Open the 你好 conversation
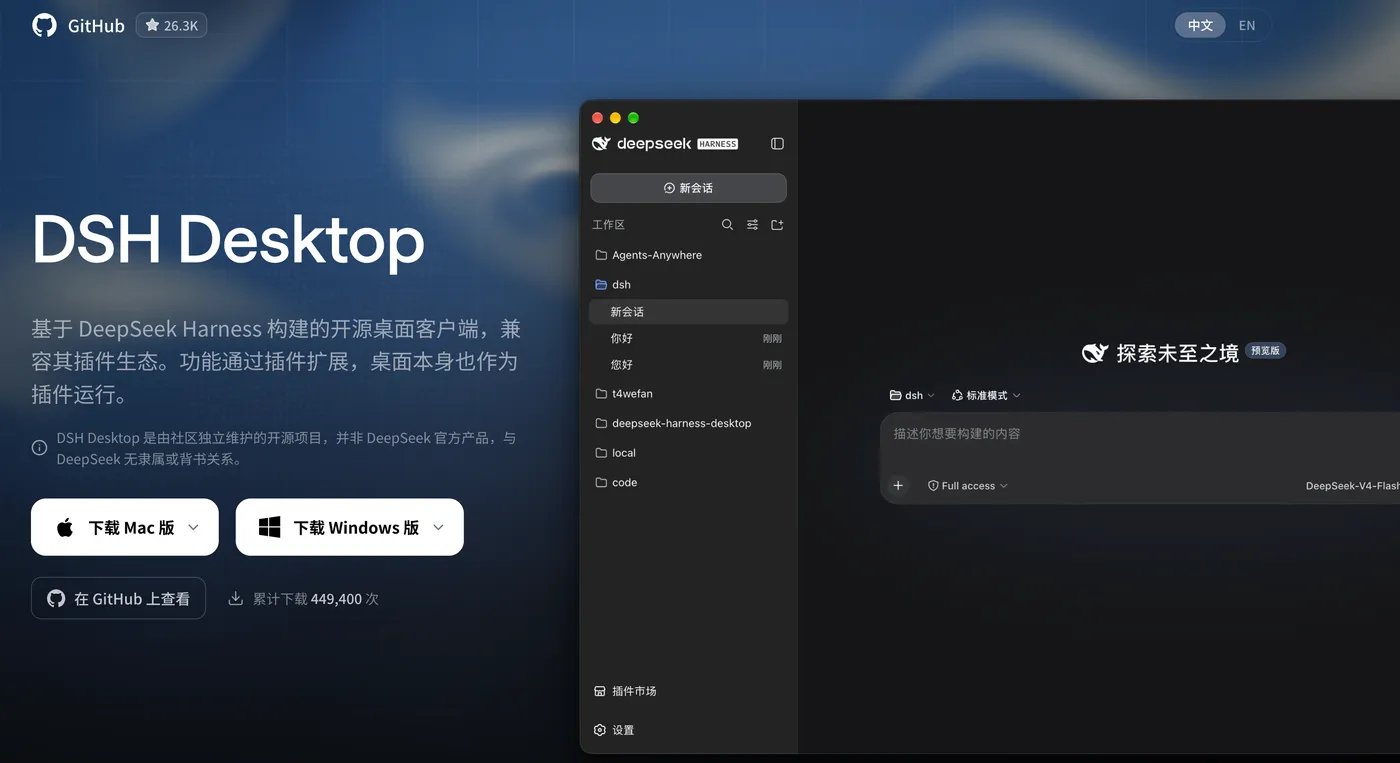The image size is (1400, 763). point(688,339)
